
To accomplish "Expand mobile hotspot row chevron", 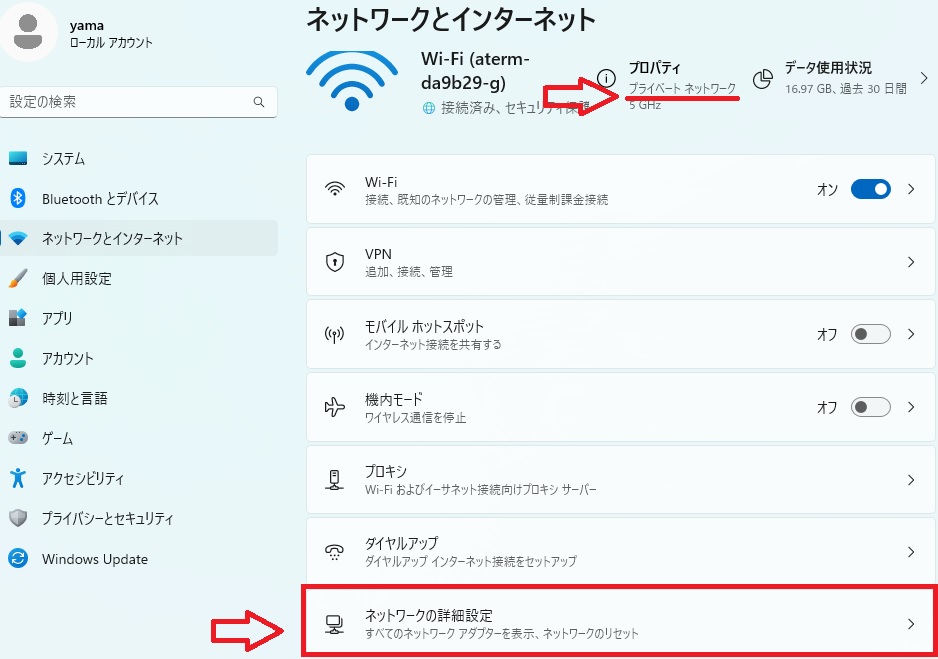I will click(911, 334).
